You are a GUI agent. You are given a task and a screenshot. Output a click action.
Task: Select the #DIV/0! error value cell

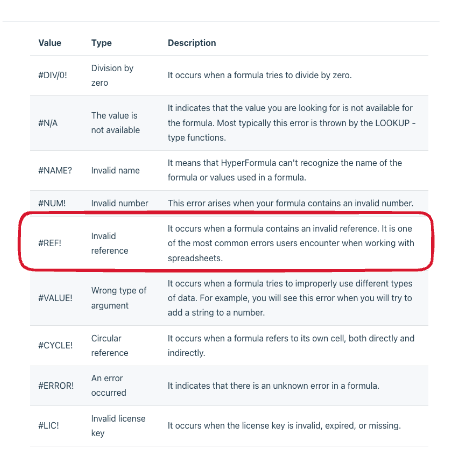52,75
